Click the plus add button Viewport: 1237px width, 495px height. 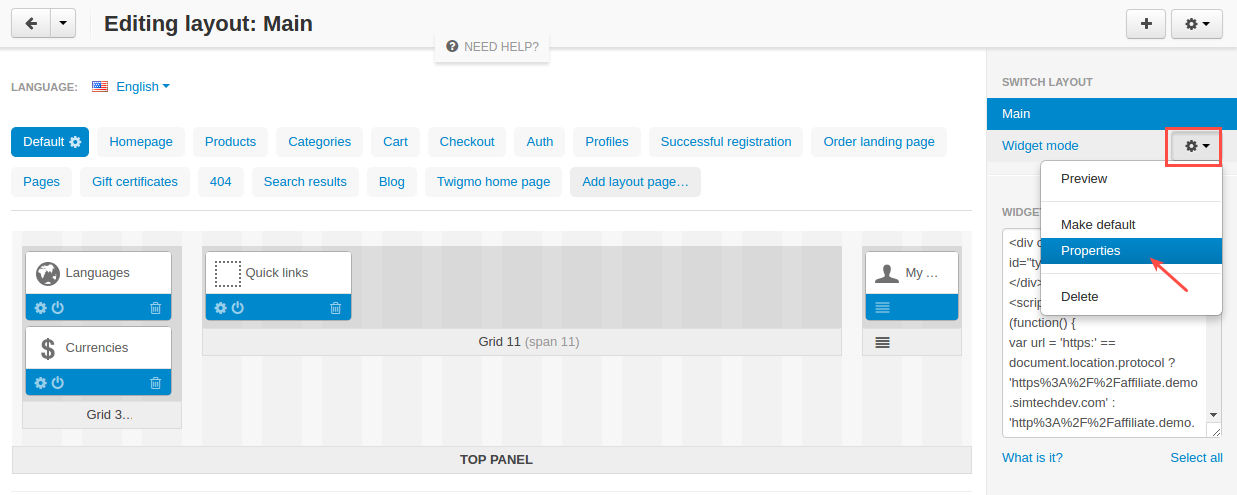point(1146,24)
